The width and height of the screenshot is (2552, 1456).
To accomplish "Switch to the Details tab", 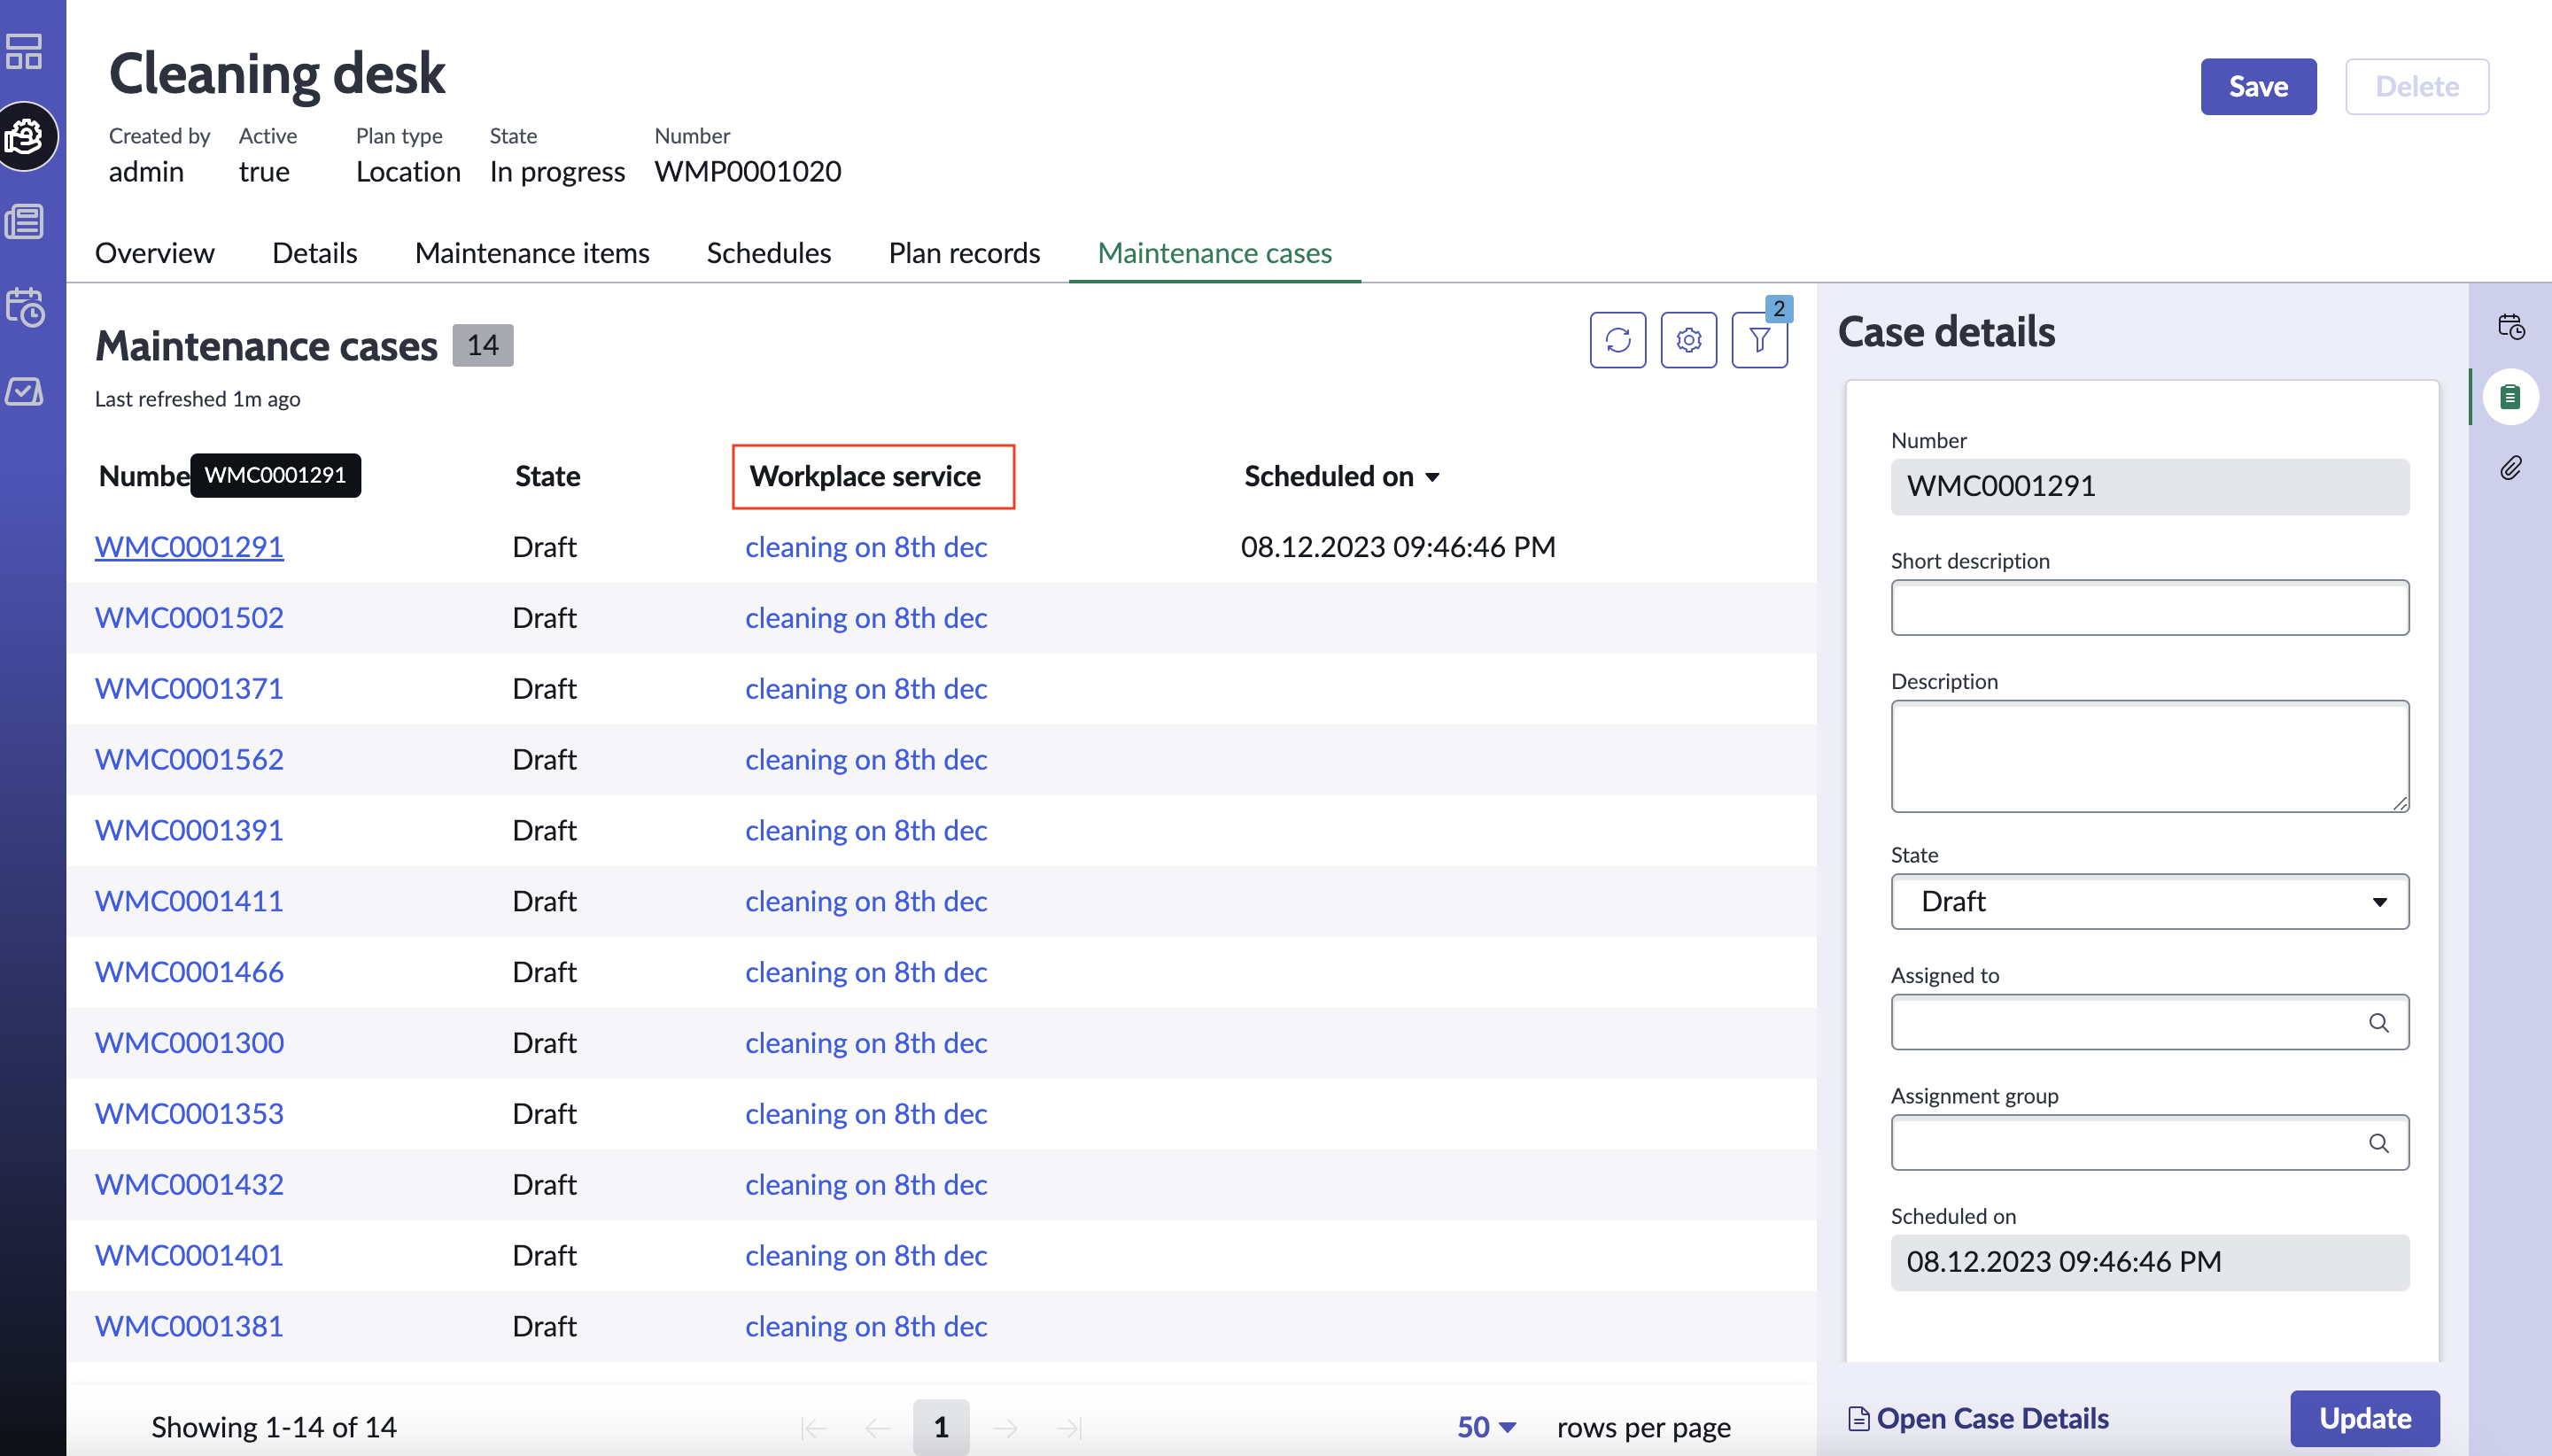I will [314, 253].
